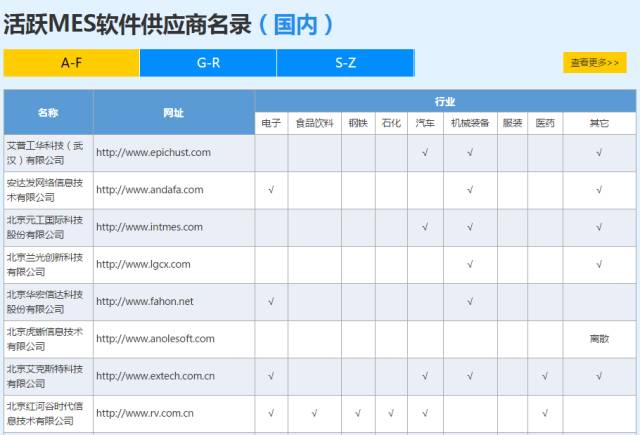Open the http://www.anolesoft.com link
The width and height of the screenshot is (640, 435).
coord(155,338)
